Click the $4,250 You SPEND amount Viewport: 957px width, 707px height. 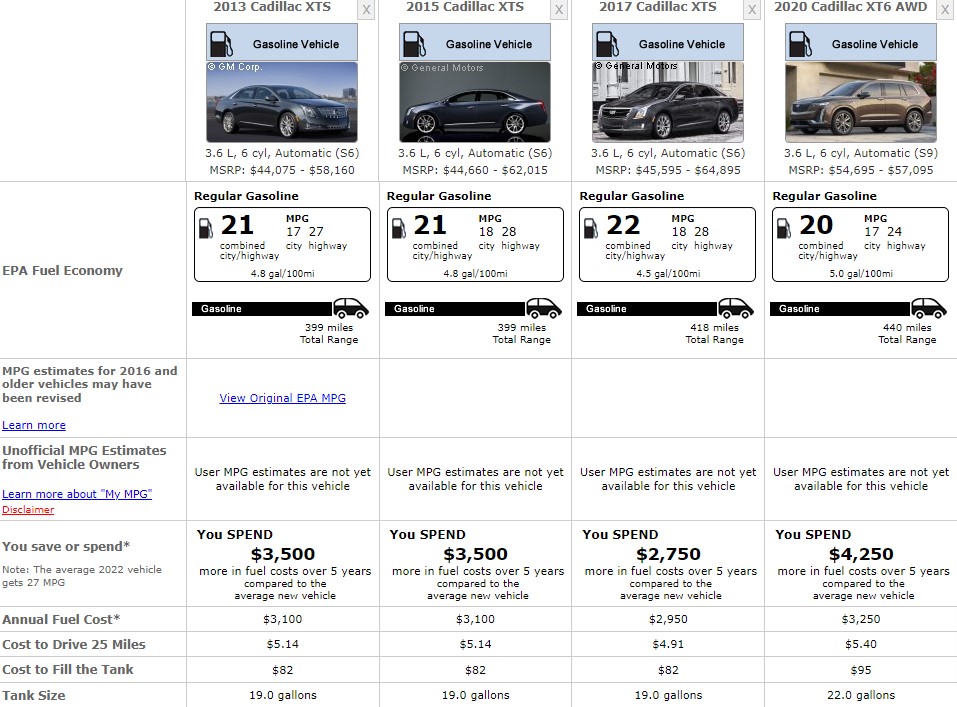(861, 554)
